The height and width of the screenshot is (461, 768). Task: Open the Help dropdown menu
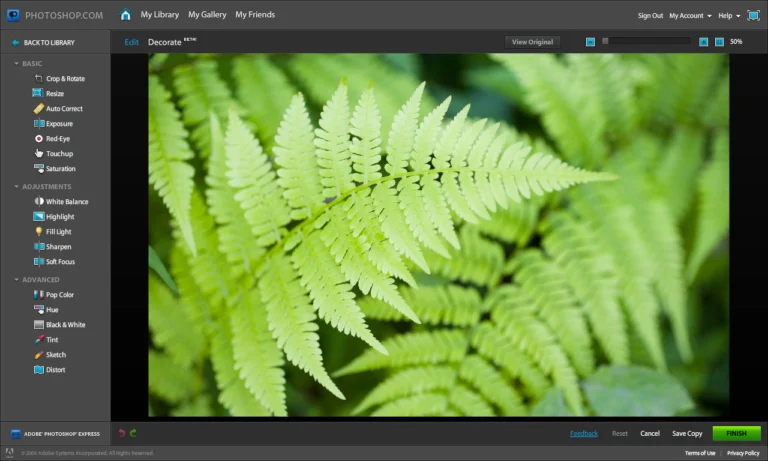729,16
